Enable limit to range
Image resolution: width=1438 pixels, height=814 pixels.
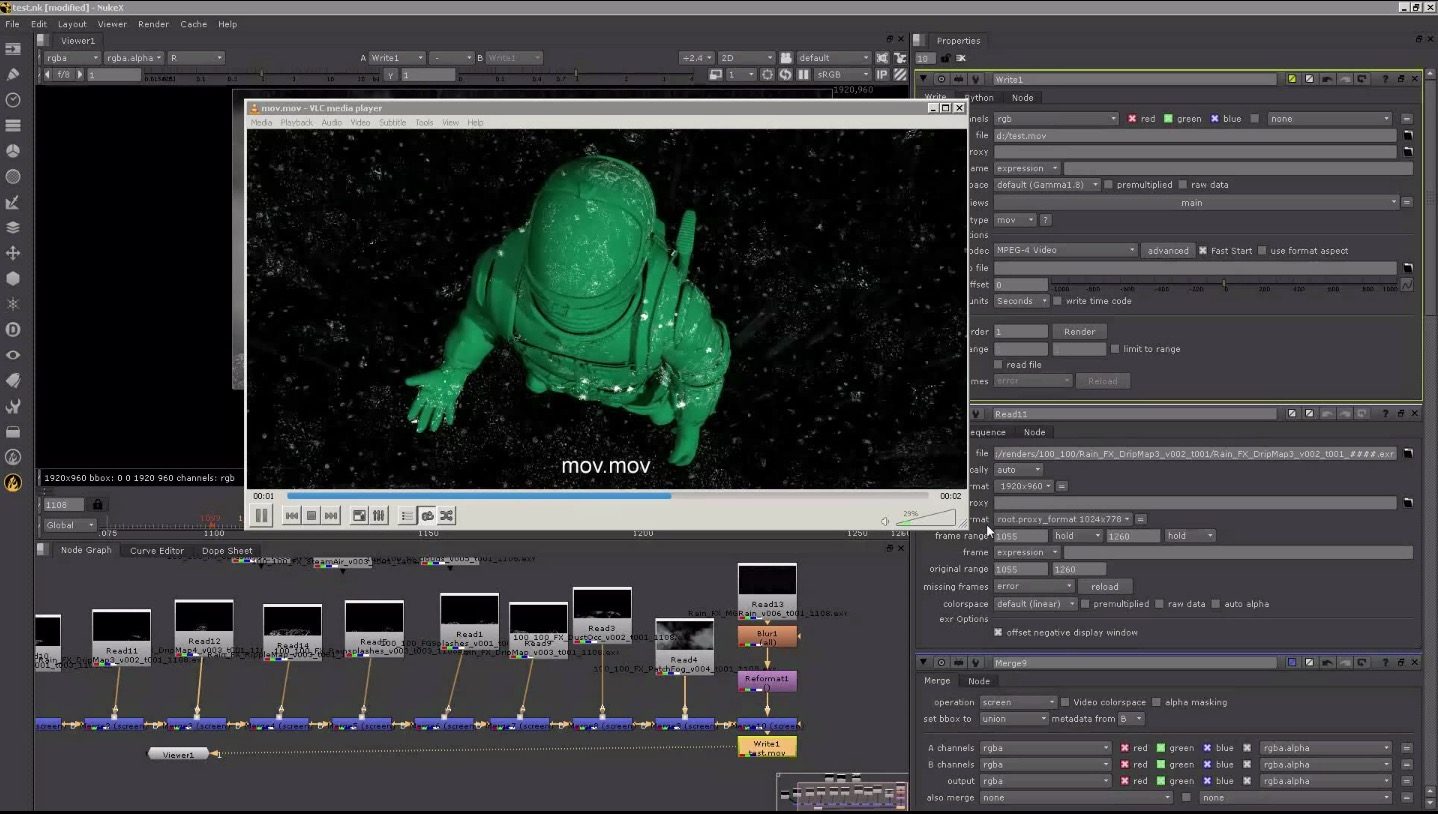[1115, 348]
